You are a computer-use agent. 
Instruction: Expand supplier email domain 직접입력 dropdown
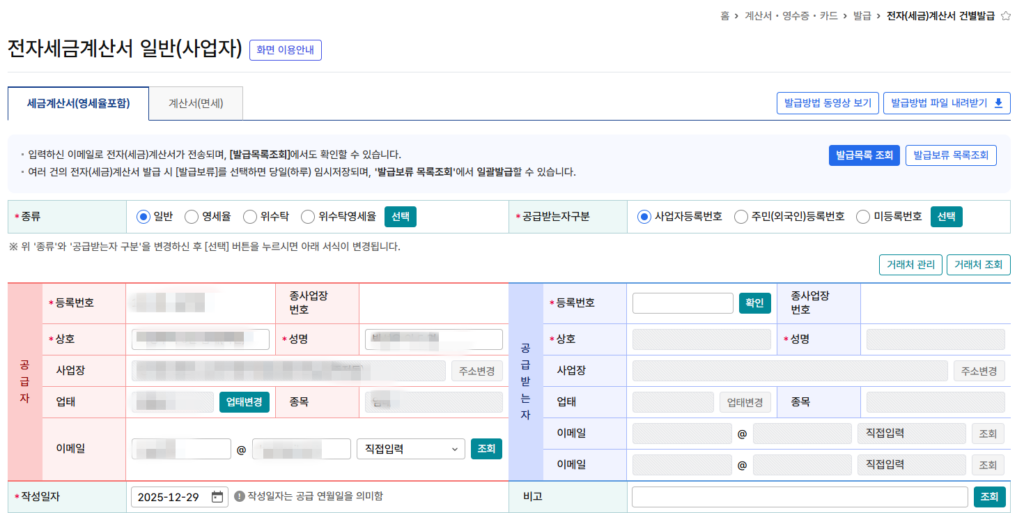click(410, 449)
